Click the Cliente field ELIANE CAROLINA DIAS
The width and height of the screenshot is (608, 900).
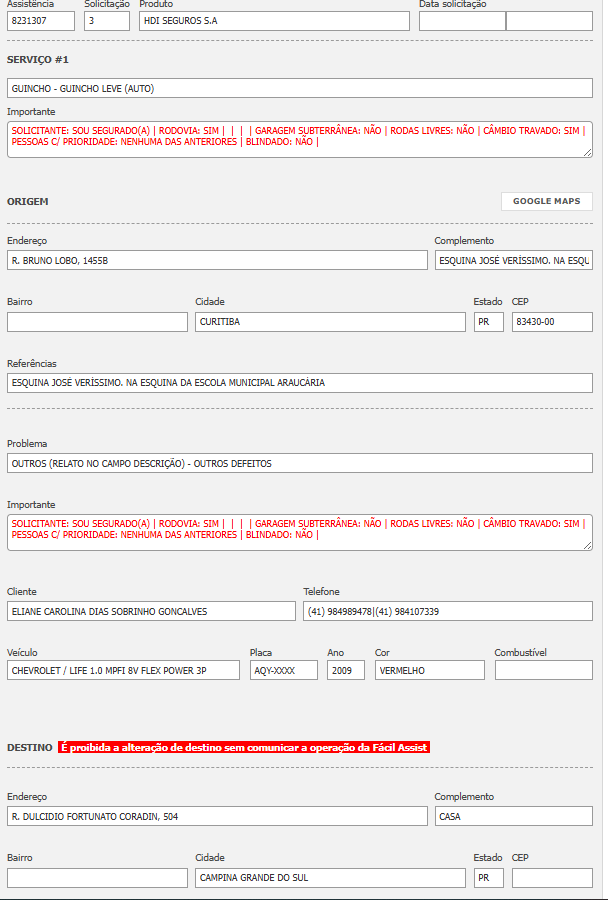pyautogui.click(x=151, y=611)
